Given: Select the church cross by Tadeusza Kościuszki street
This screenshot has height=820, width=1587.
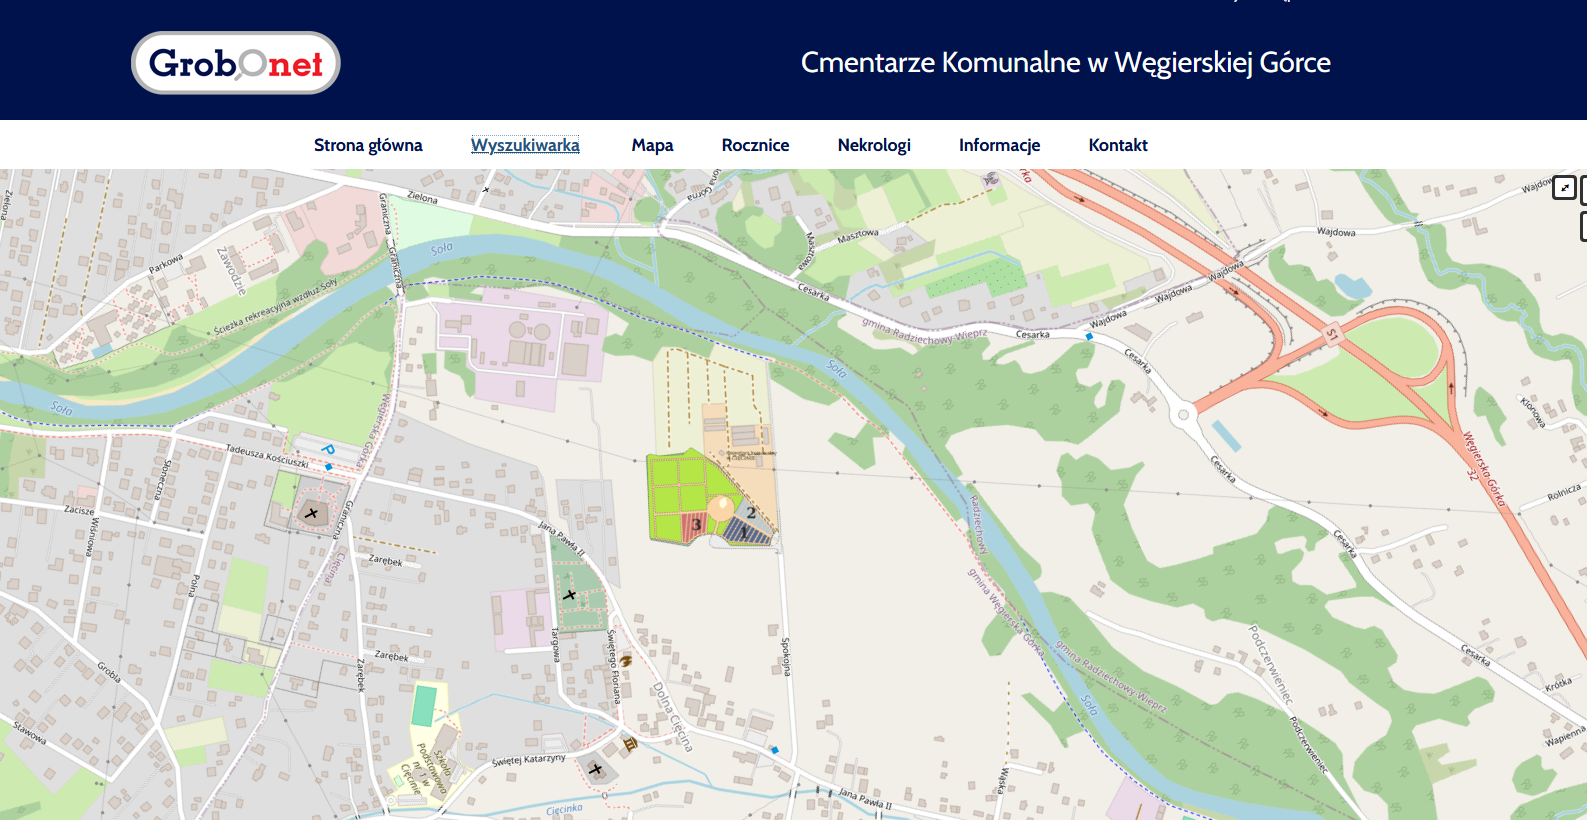Looking at the screenshot, I should (x=312, y=514).
